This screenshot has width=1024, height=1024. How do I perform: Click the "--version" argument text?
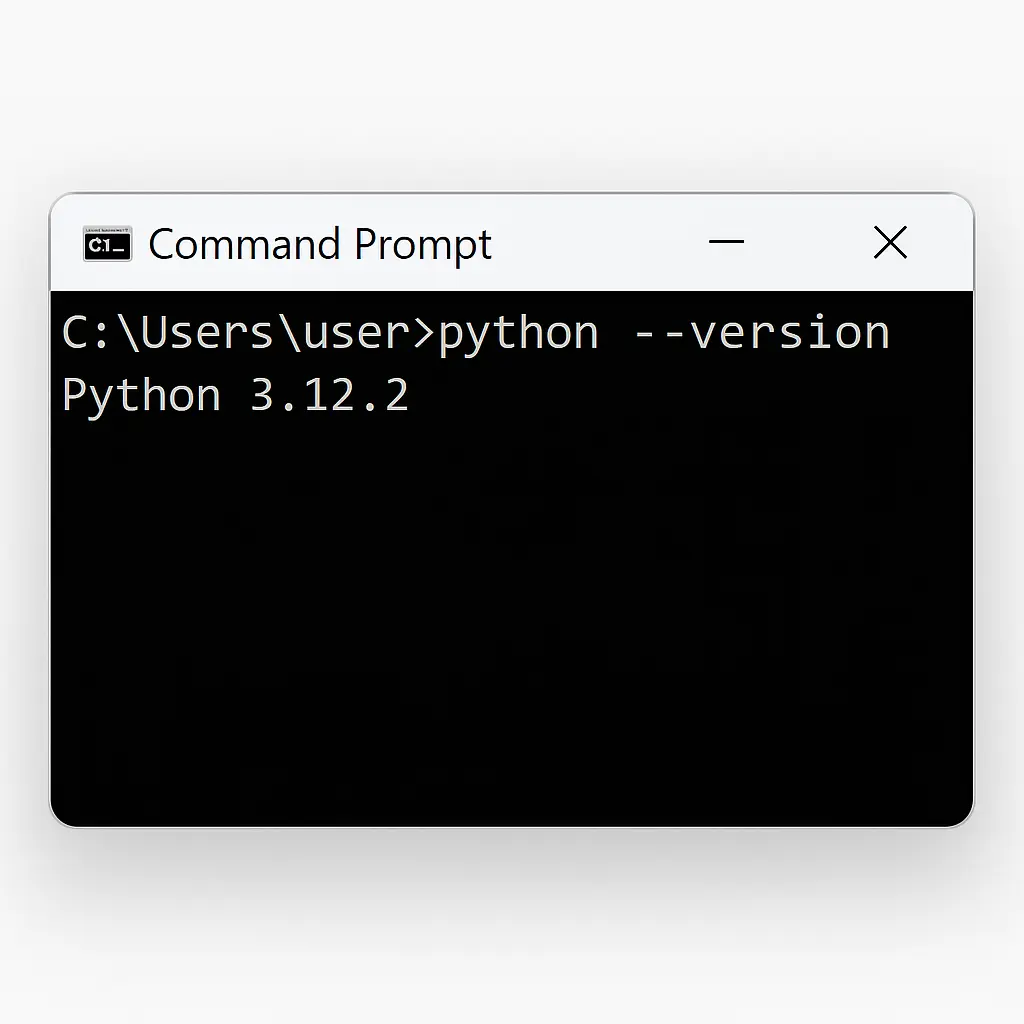tap(760, 333)
